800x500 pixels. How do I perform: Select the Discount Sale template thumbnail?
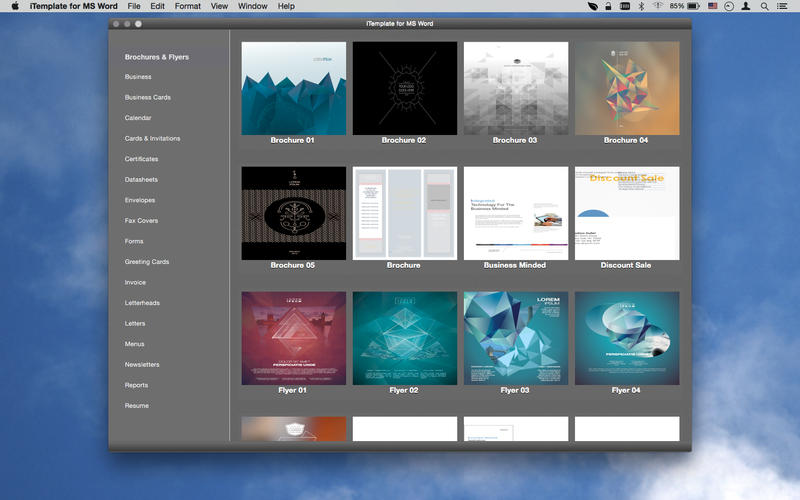[627, 213]
